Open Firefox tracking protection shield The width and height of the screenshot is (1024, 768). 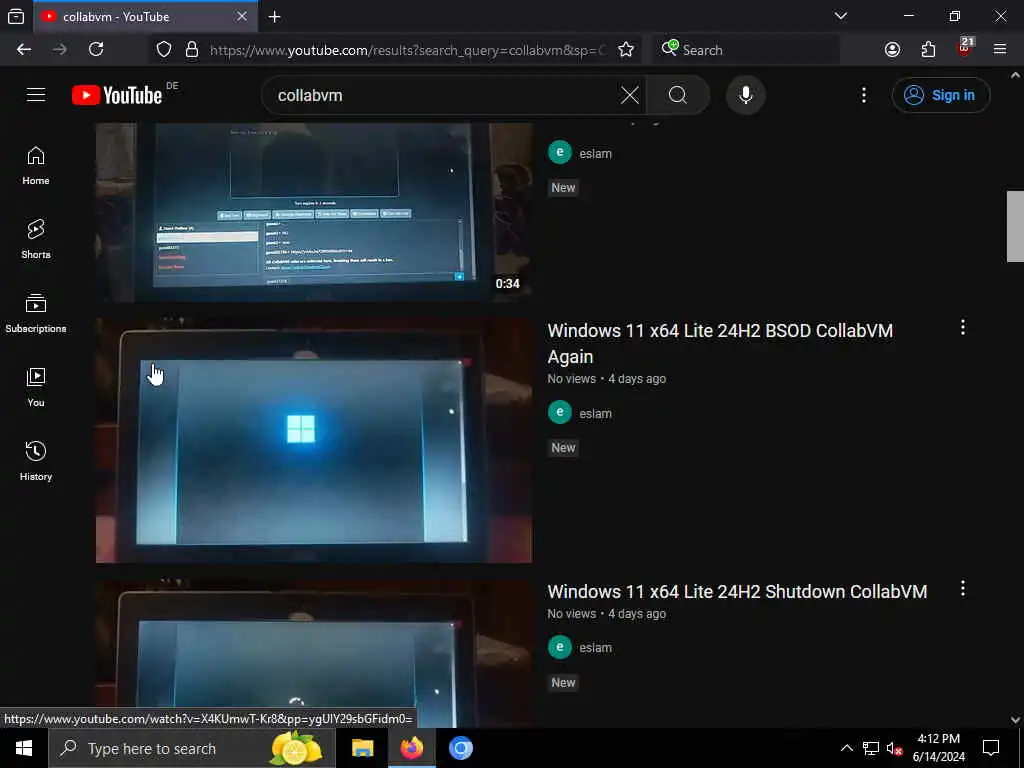(164, 50)
